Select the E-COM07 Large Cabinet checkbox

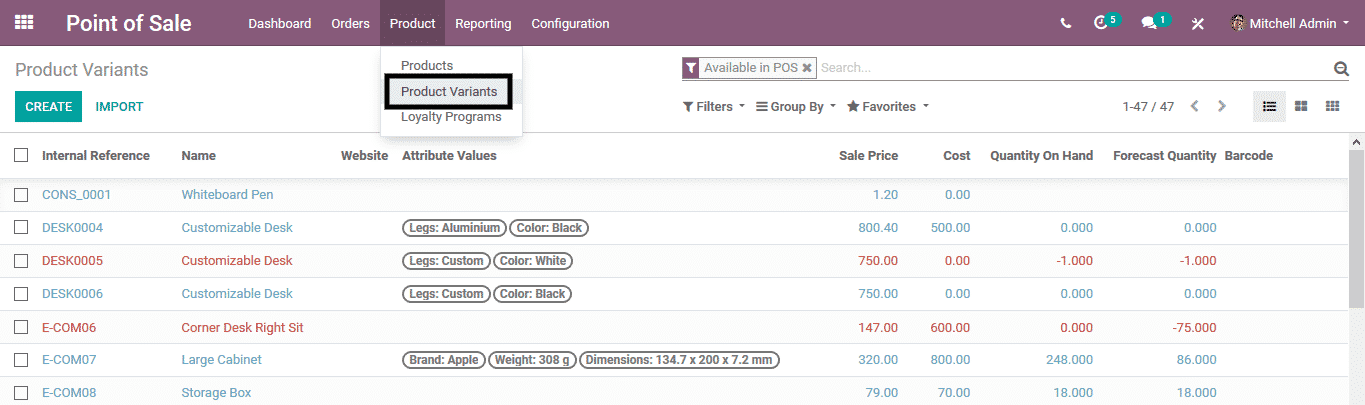(x=21, y=359)
